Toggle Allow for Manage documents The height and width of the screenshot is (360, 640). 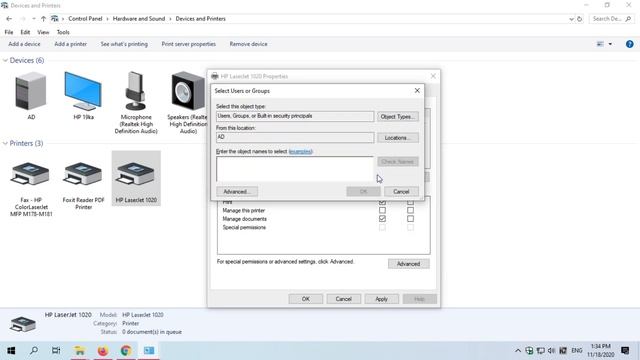pyautogui.click(x=382, y=219)
